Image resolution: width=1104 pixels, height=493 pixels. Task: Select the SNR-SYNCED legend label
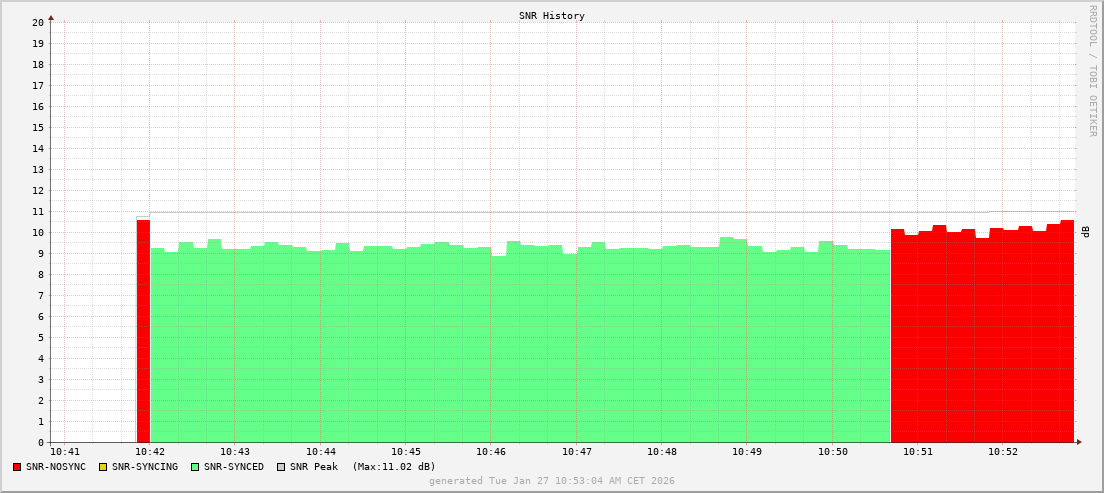tap(234, 467)
